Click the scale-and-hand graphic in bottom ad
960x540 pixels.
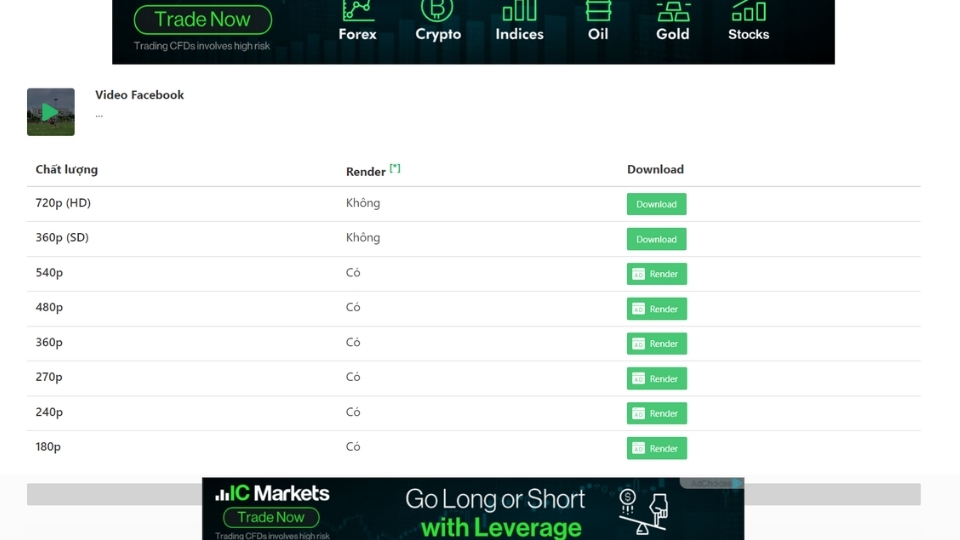click(x=643, y=512)
